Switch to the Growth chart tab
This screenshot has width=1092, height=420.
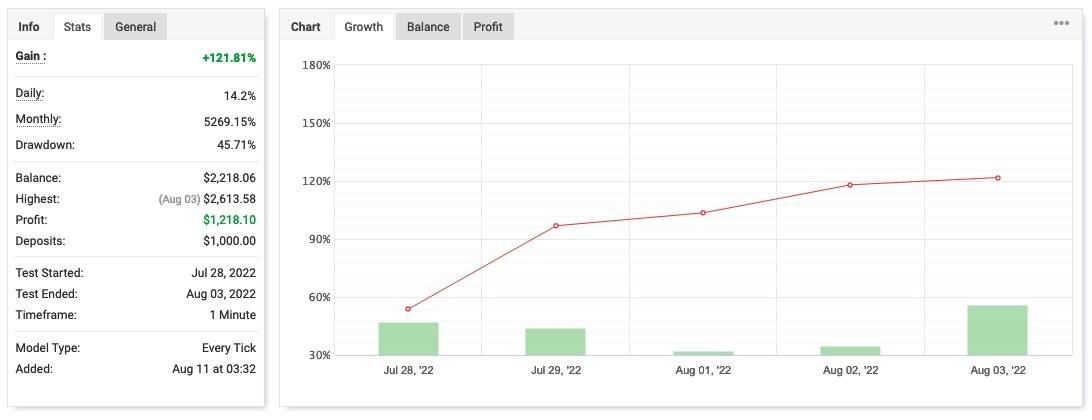click(x=364, y=26)
